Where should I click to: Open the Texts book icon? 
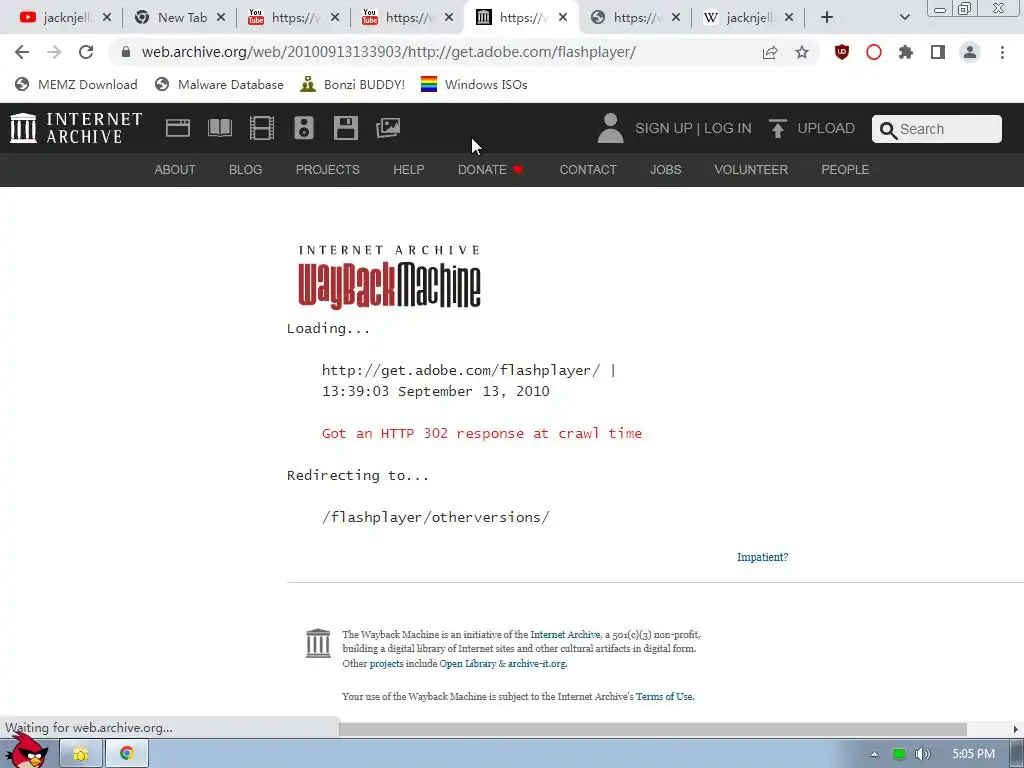(219, 128)
